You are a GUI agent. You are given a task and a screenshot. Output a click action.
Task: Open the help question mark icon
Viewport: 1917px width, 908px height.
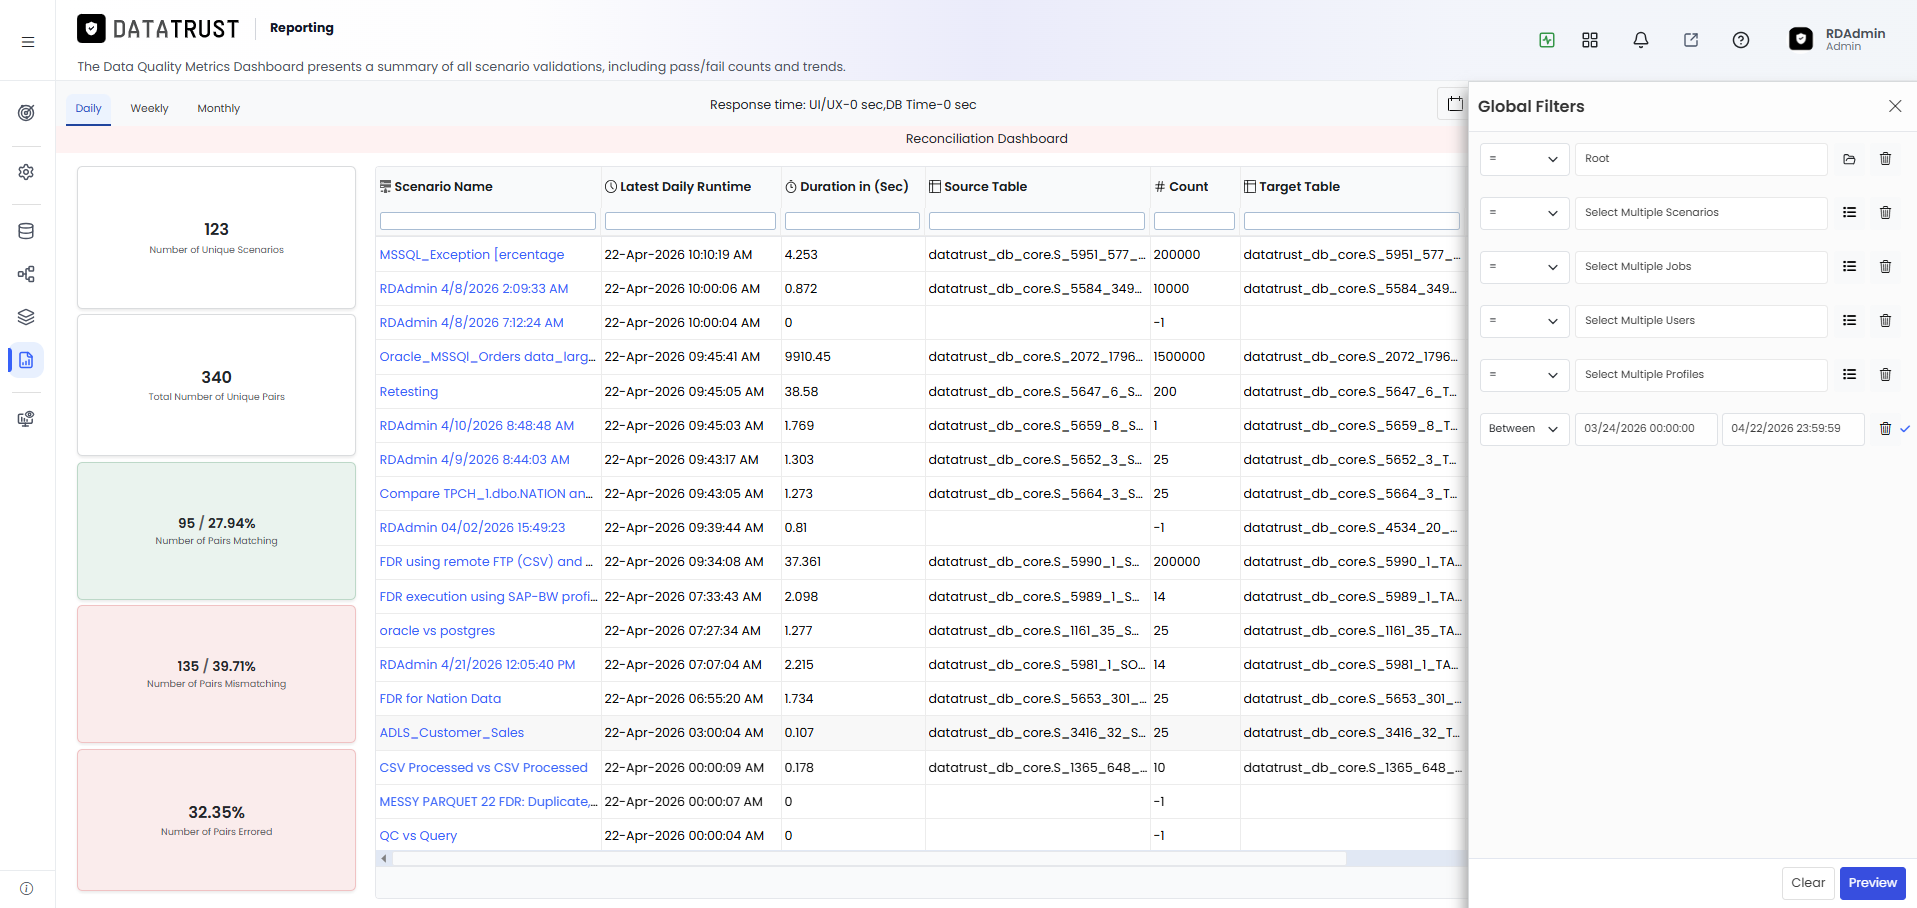1741,40
